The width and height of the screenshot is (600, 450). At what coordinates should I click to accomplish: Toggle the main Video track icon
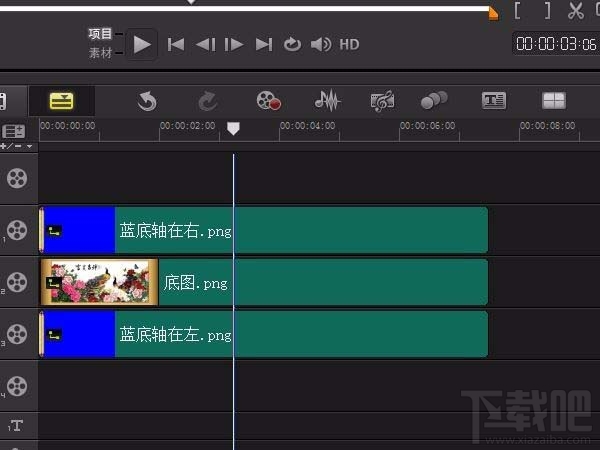coord(17,178)
